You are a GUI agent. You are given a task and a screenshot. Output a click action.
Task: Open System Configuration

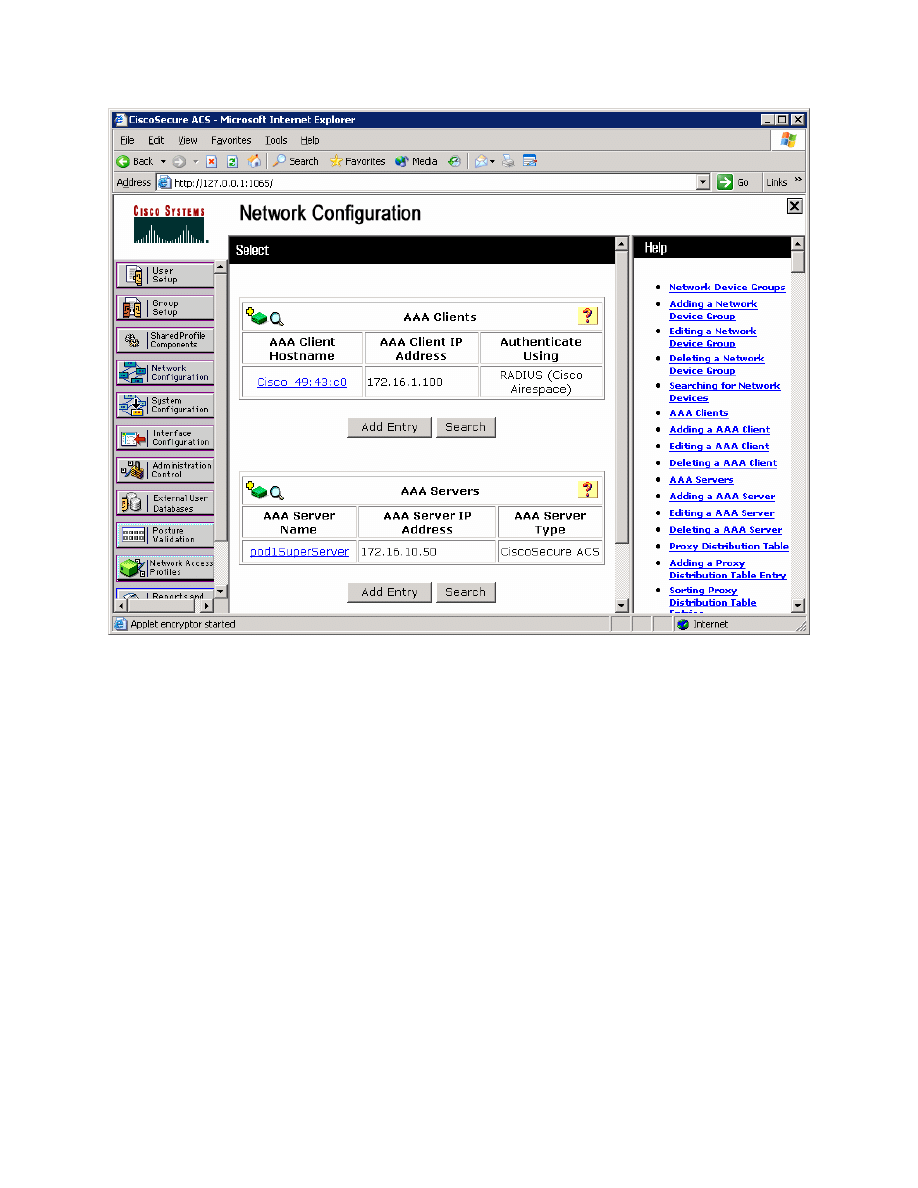(x=165, y=405)
